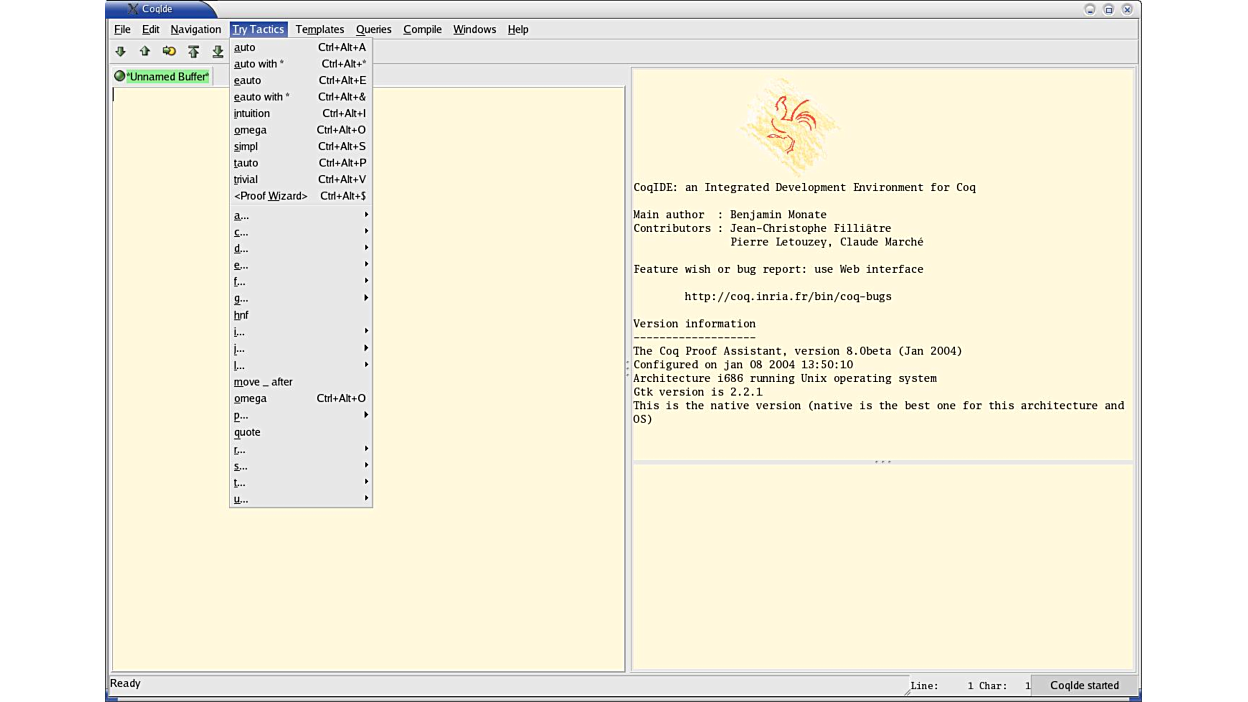This screenshot has width=1248, height=702.
Task: Click the Forward one command down-arrow icon
Action: pos(121,51)
